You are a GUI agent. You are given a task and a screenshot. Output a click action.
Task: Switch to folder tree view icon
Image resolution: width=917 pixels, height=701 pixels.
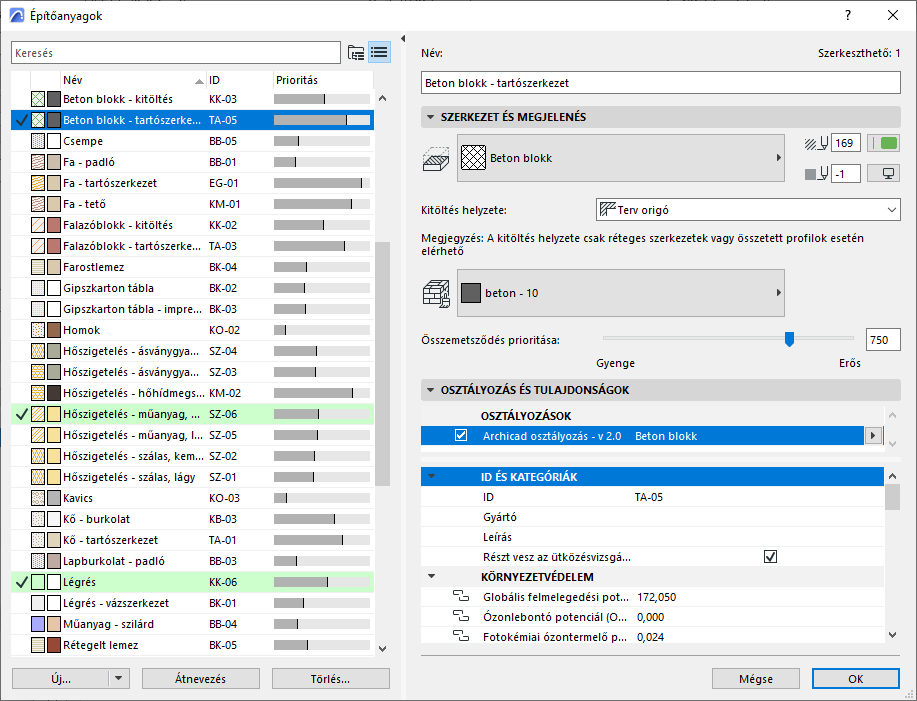tap(356, 52)
